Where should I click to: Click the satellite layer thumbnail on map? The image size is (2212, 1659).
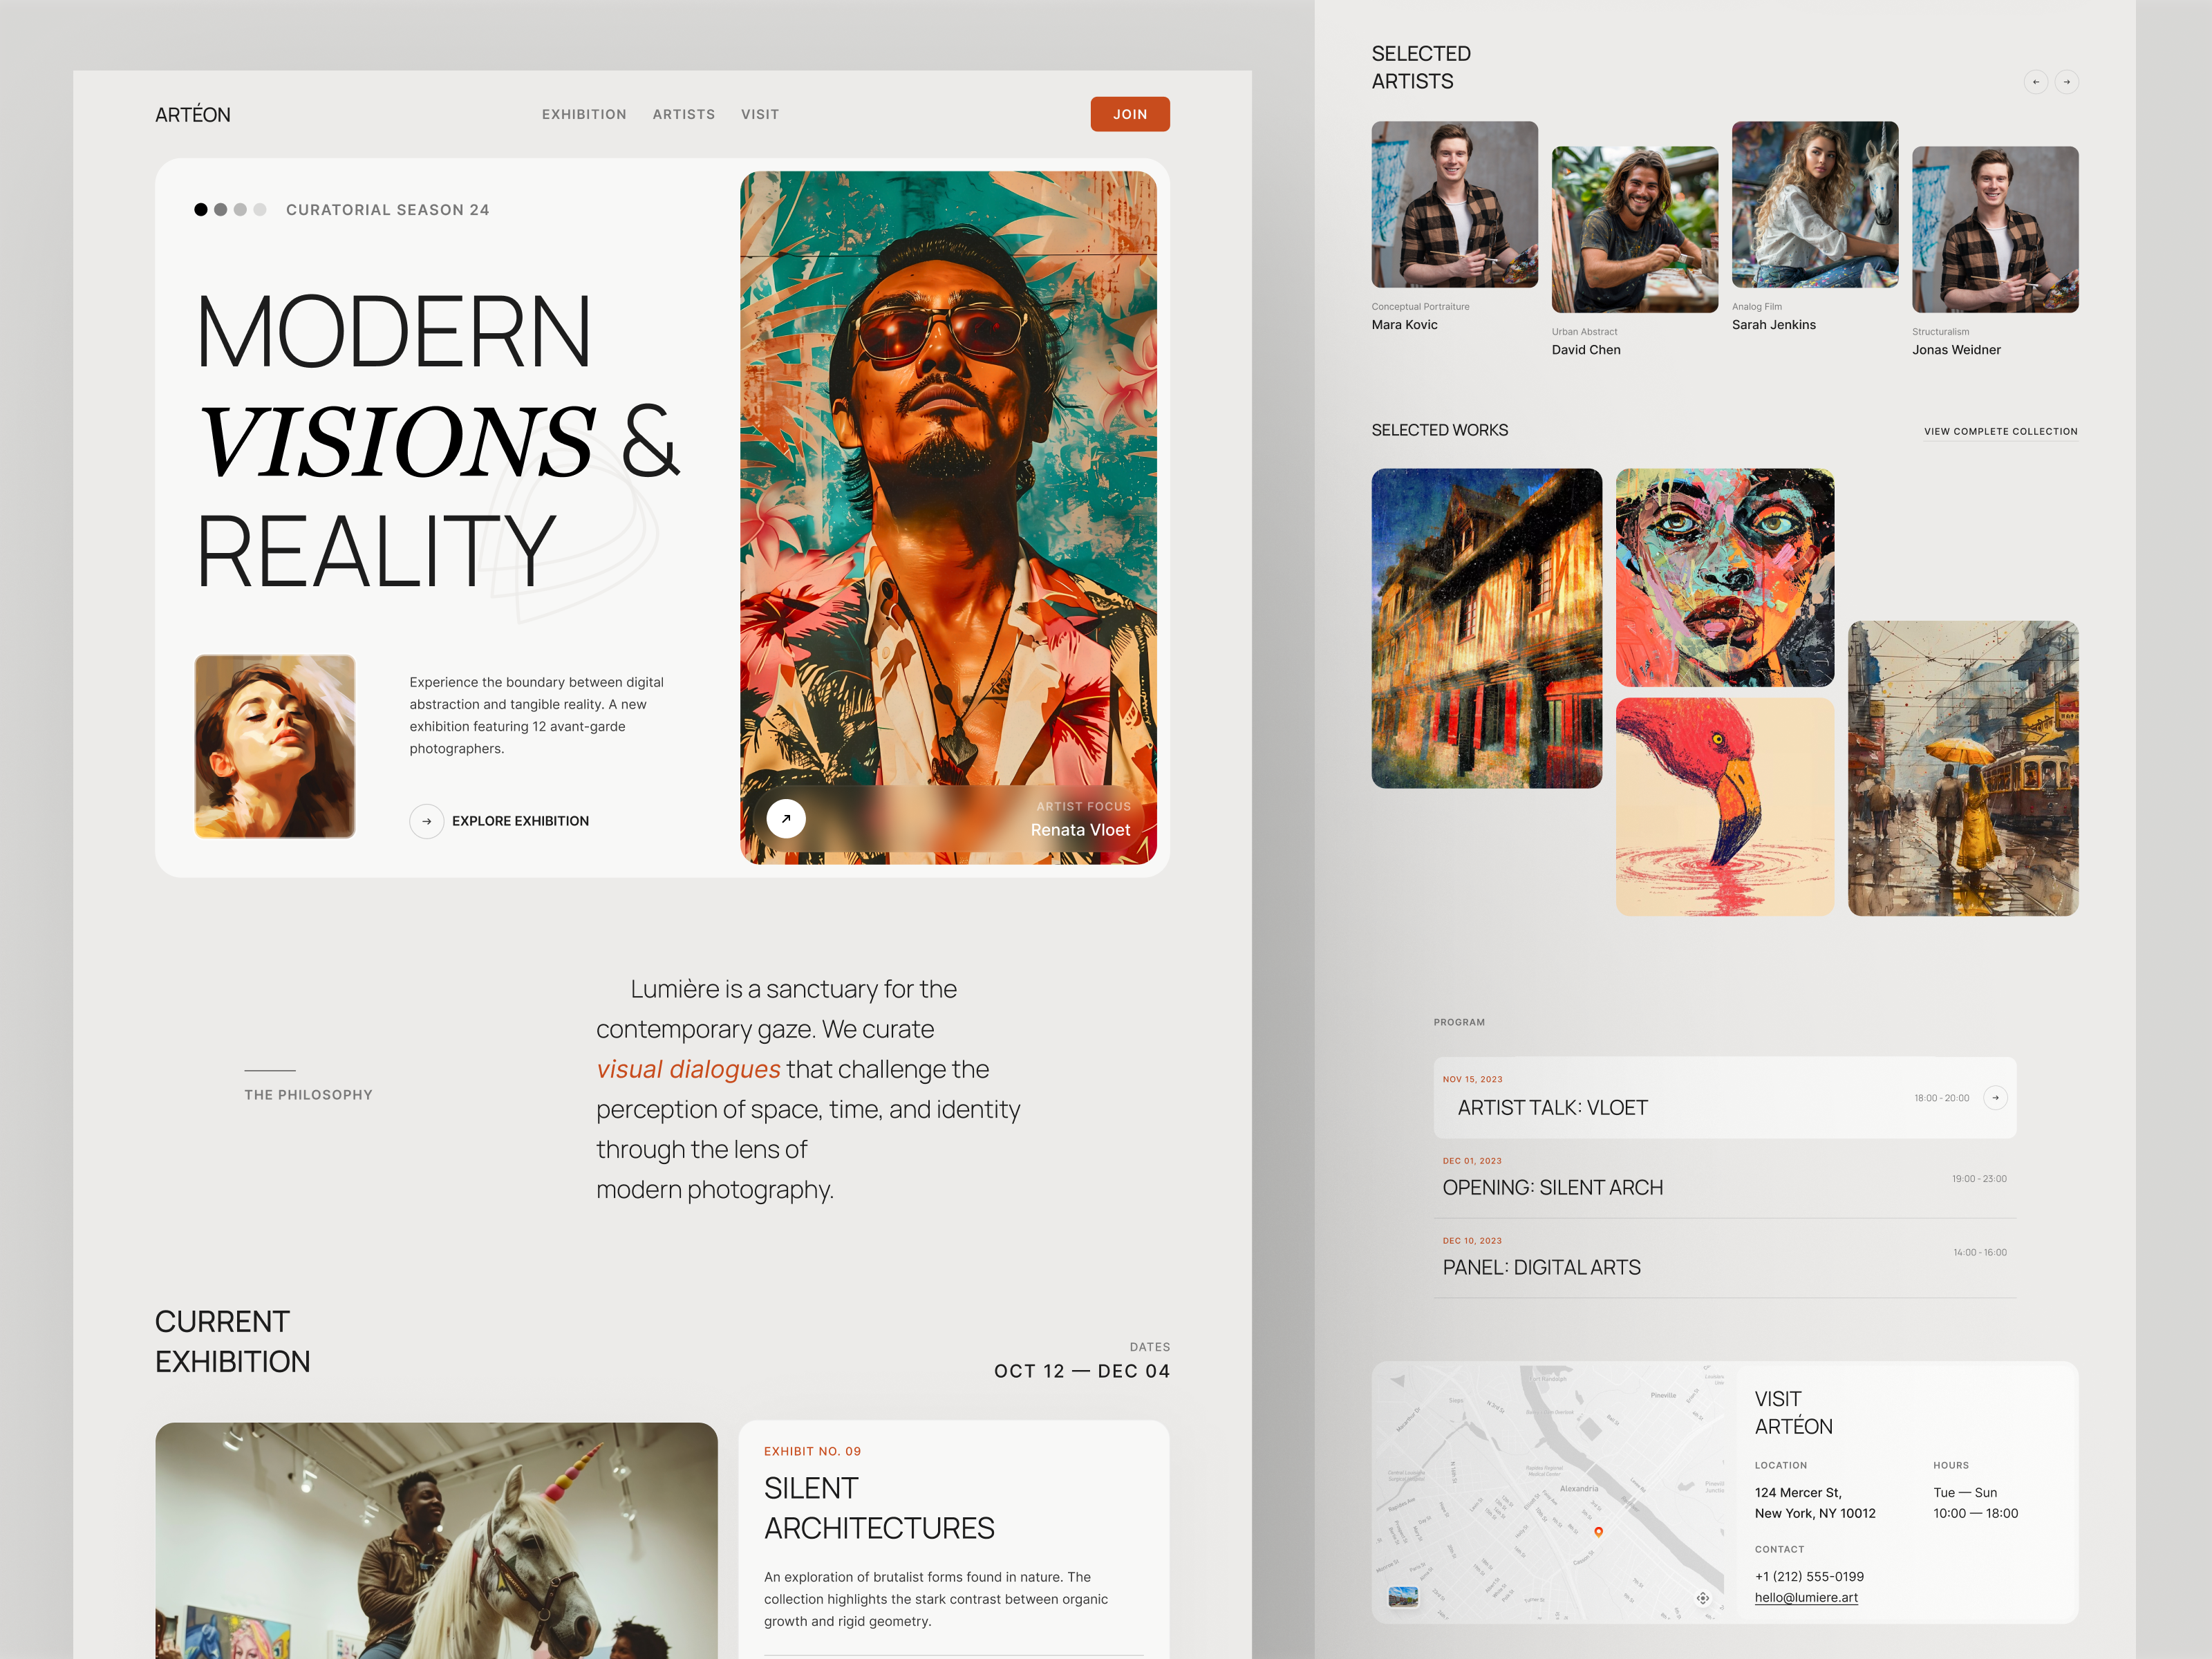[x=1403, y=1596]
